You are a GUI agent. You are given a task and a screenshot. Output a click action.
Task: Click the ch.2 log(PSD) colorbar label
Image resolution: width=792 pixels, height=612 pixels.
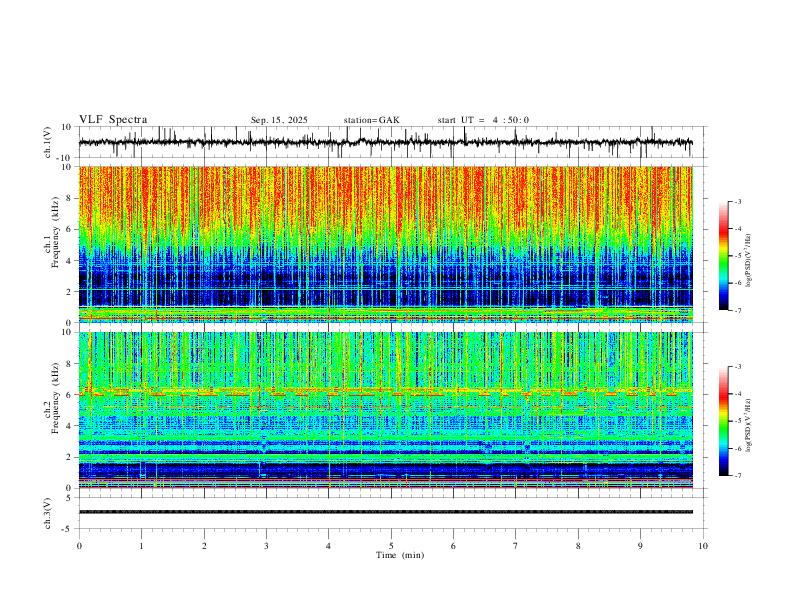pyautogui.click(x=749, y=426)
